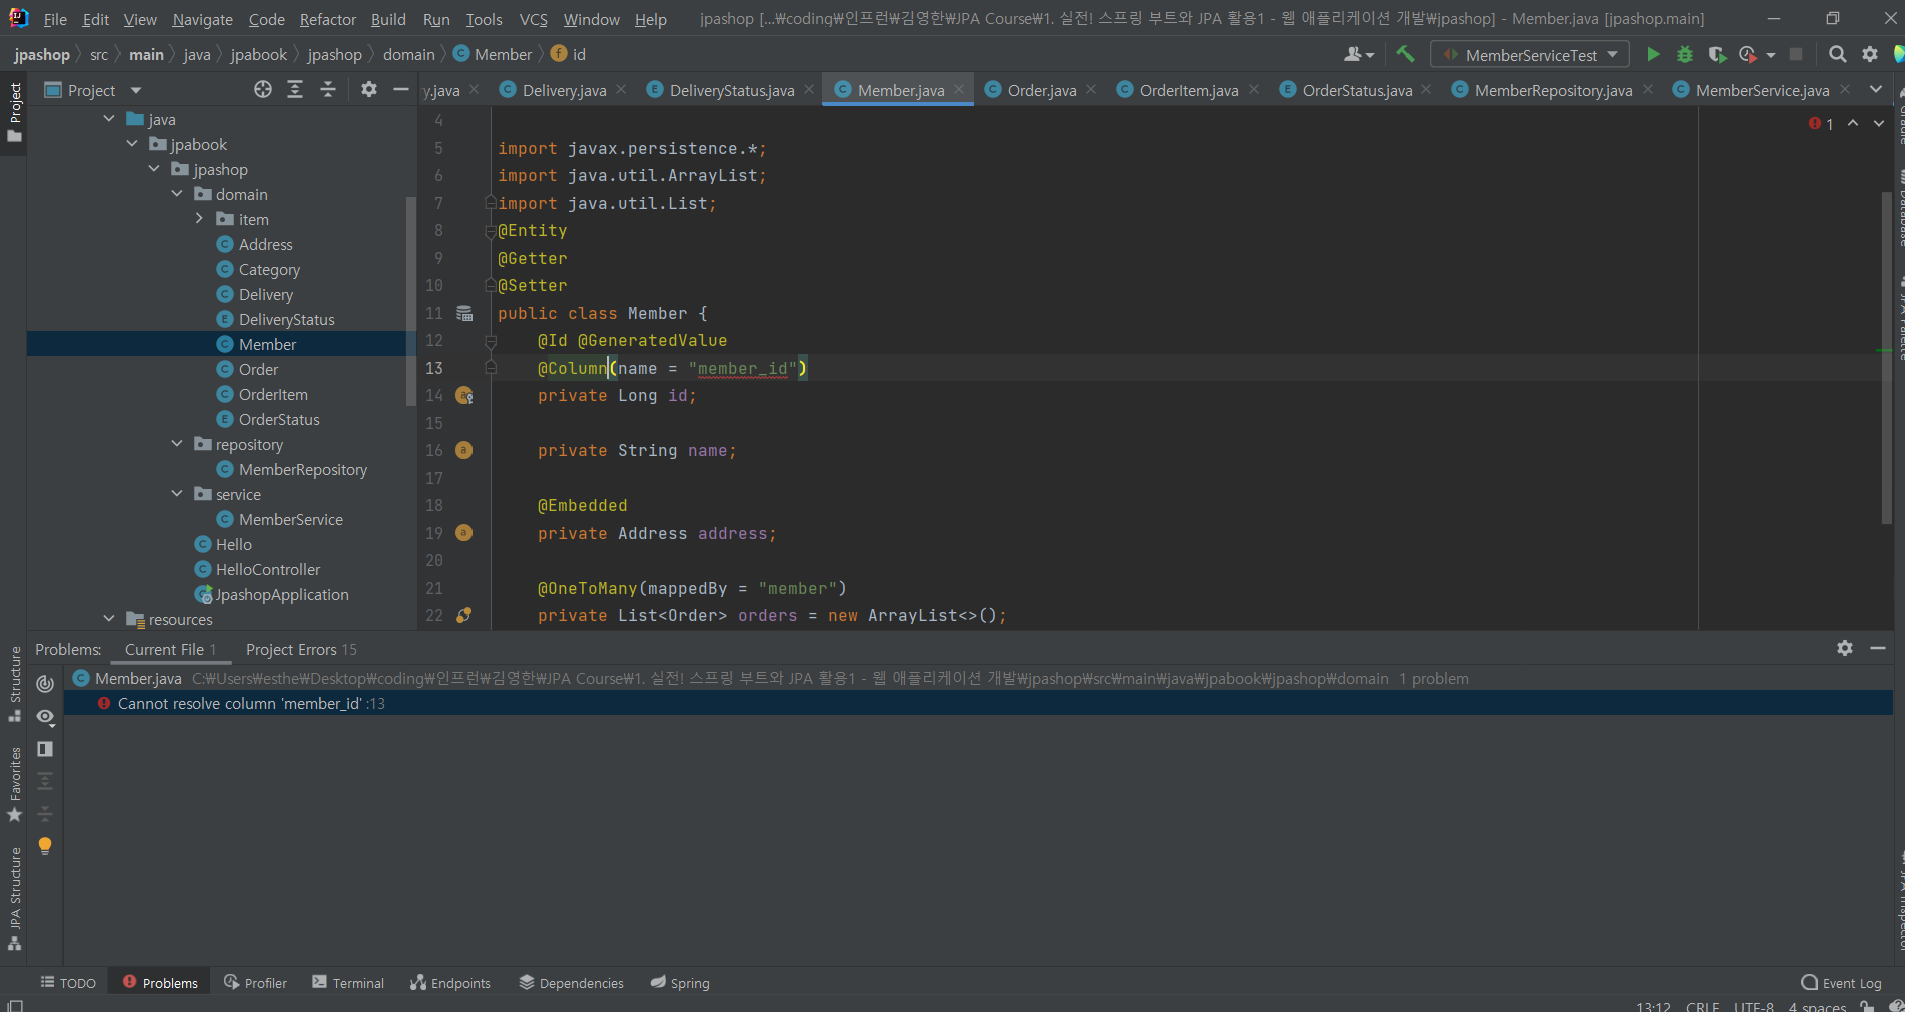Open the Endpoints tool window
1905x1012 pixels.
tap(451, 983)
